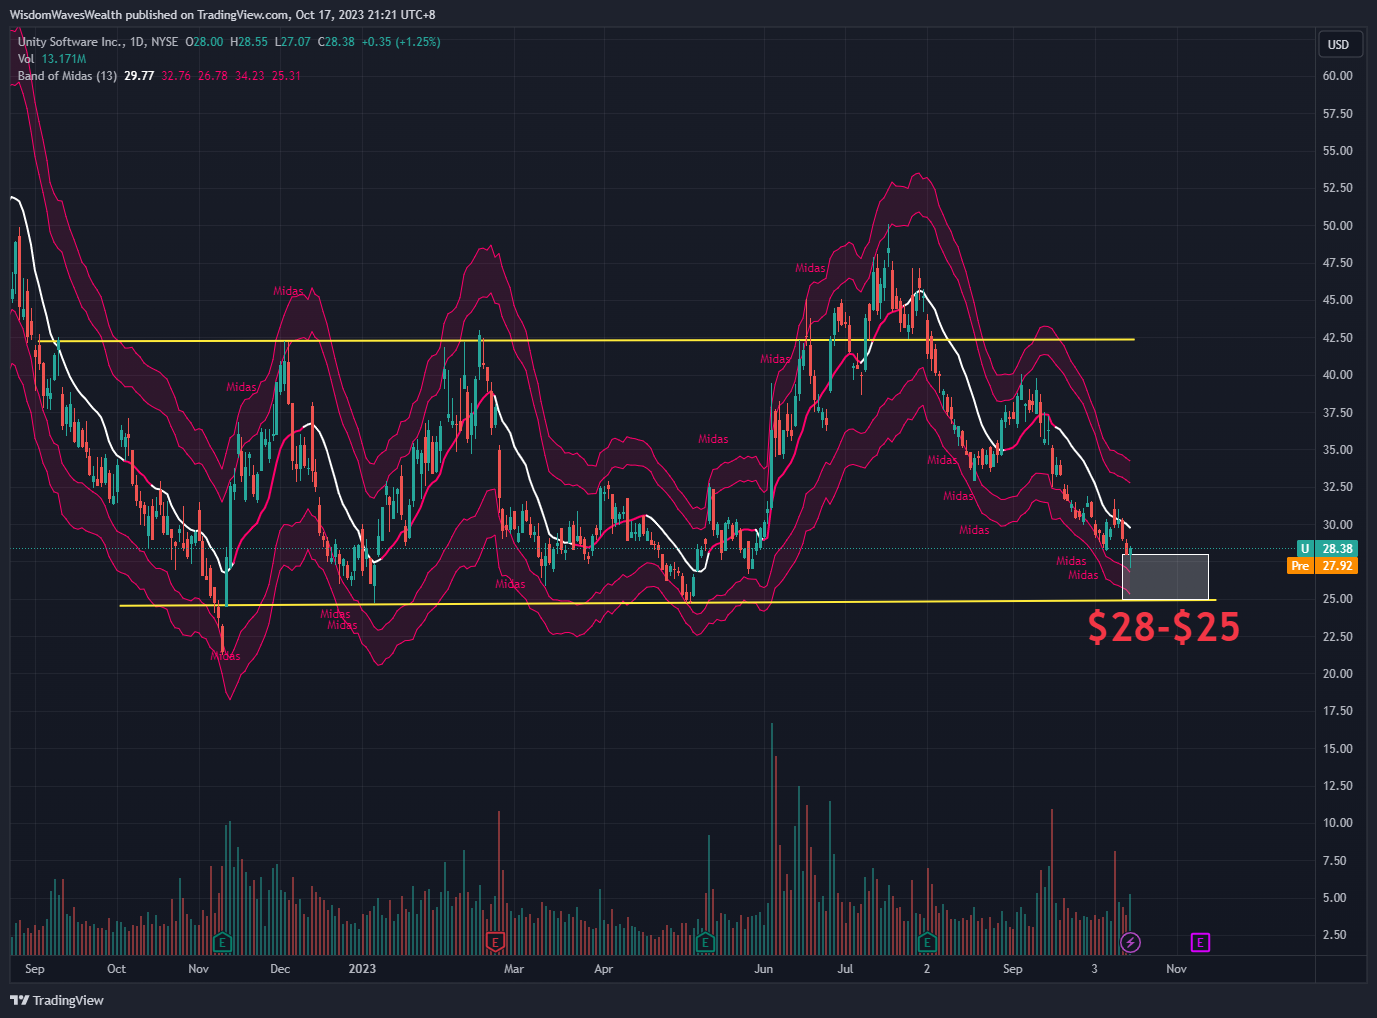Click the green earnings E marker near Nov 2022
This screenshot has height=1018, width=1377.
223,942
